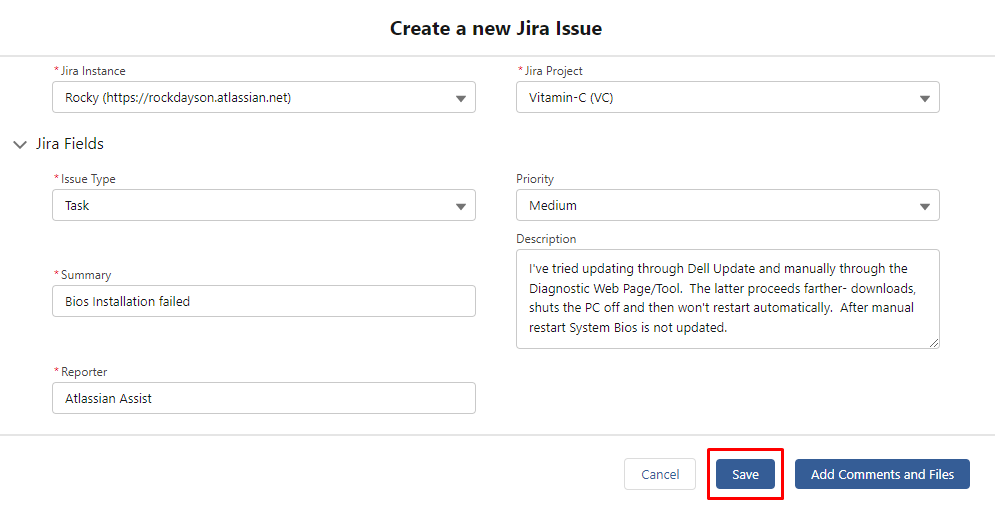Image resolution: width=995 pixels, height=509 pixels.
Task: Open the Jira Project dropdown
Action: pos(728,97)
